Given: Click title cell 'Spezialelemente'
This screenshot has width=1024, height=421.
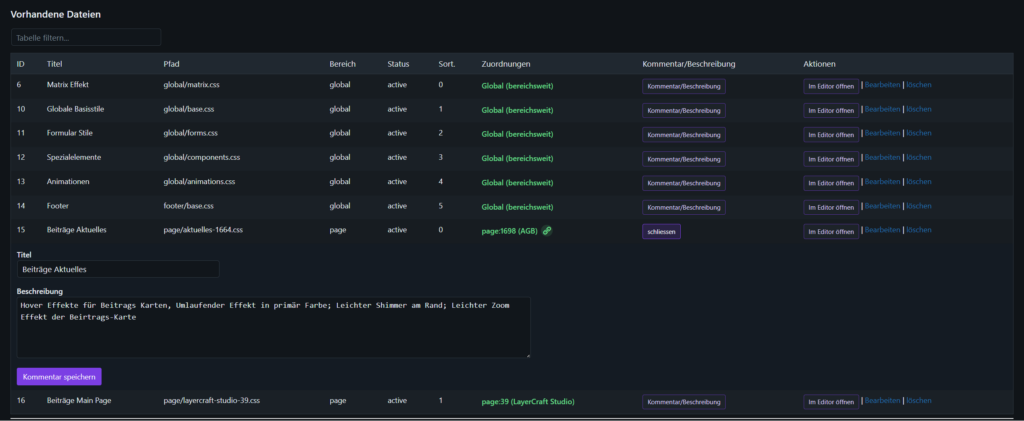Looking at the screenshot, I should [74, 157].
